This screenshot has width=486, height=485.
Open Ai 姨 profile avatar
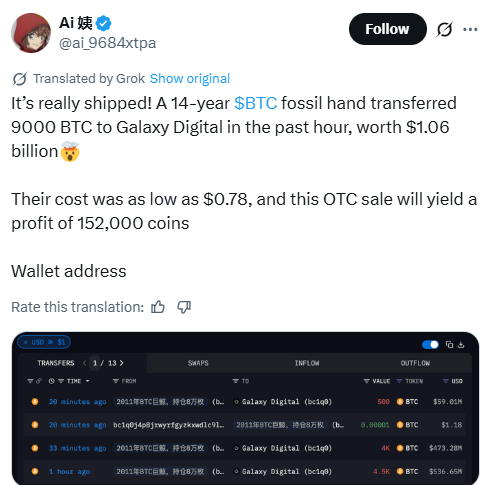click(x=31, y=33)
